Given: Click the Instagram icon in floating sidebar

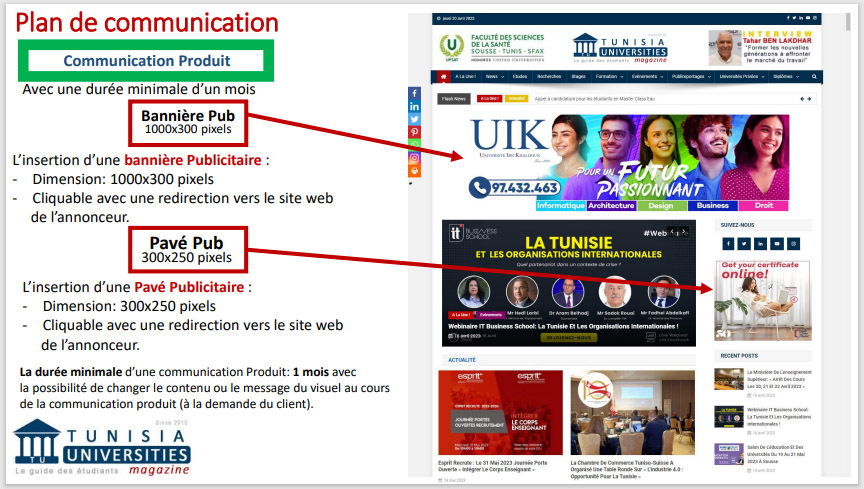Looking at the screenshot, I should coord(415,158).
